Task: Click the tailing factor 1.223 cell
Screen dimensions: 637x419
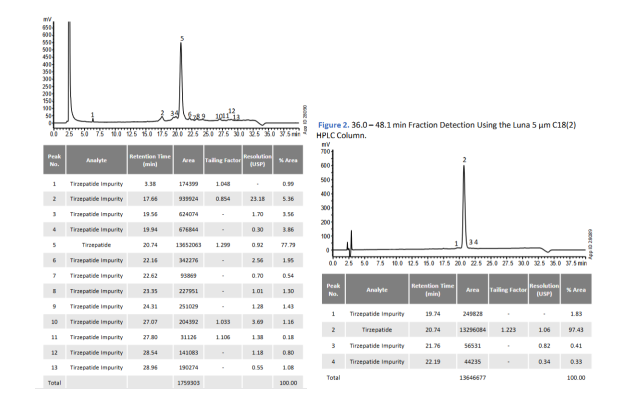Action: pyautogui.click(x=510, y=329)
